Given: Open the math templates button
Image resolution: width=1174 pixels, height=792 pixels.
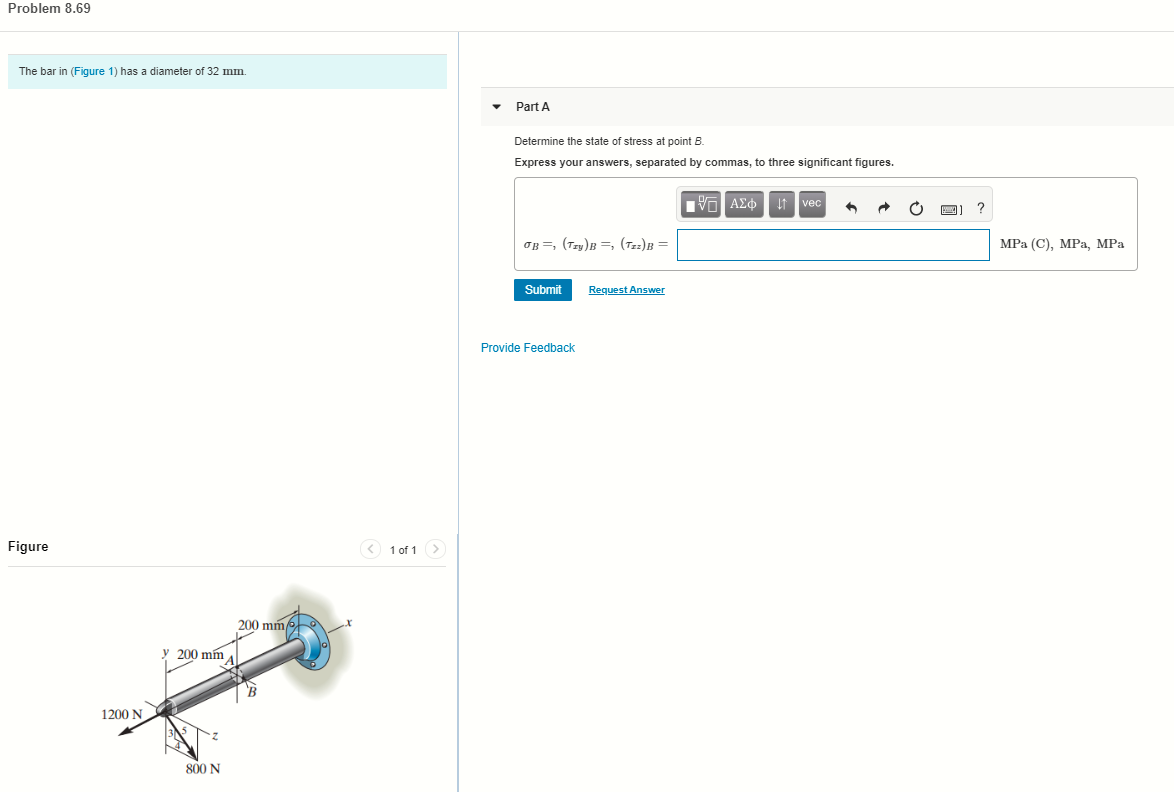Looking at the screenshot, I should click(701, 204).
